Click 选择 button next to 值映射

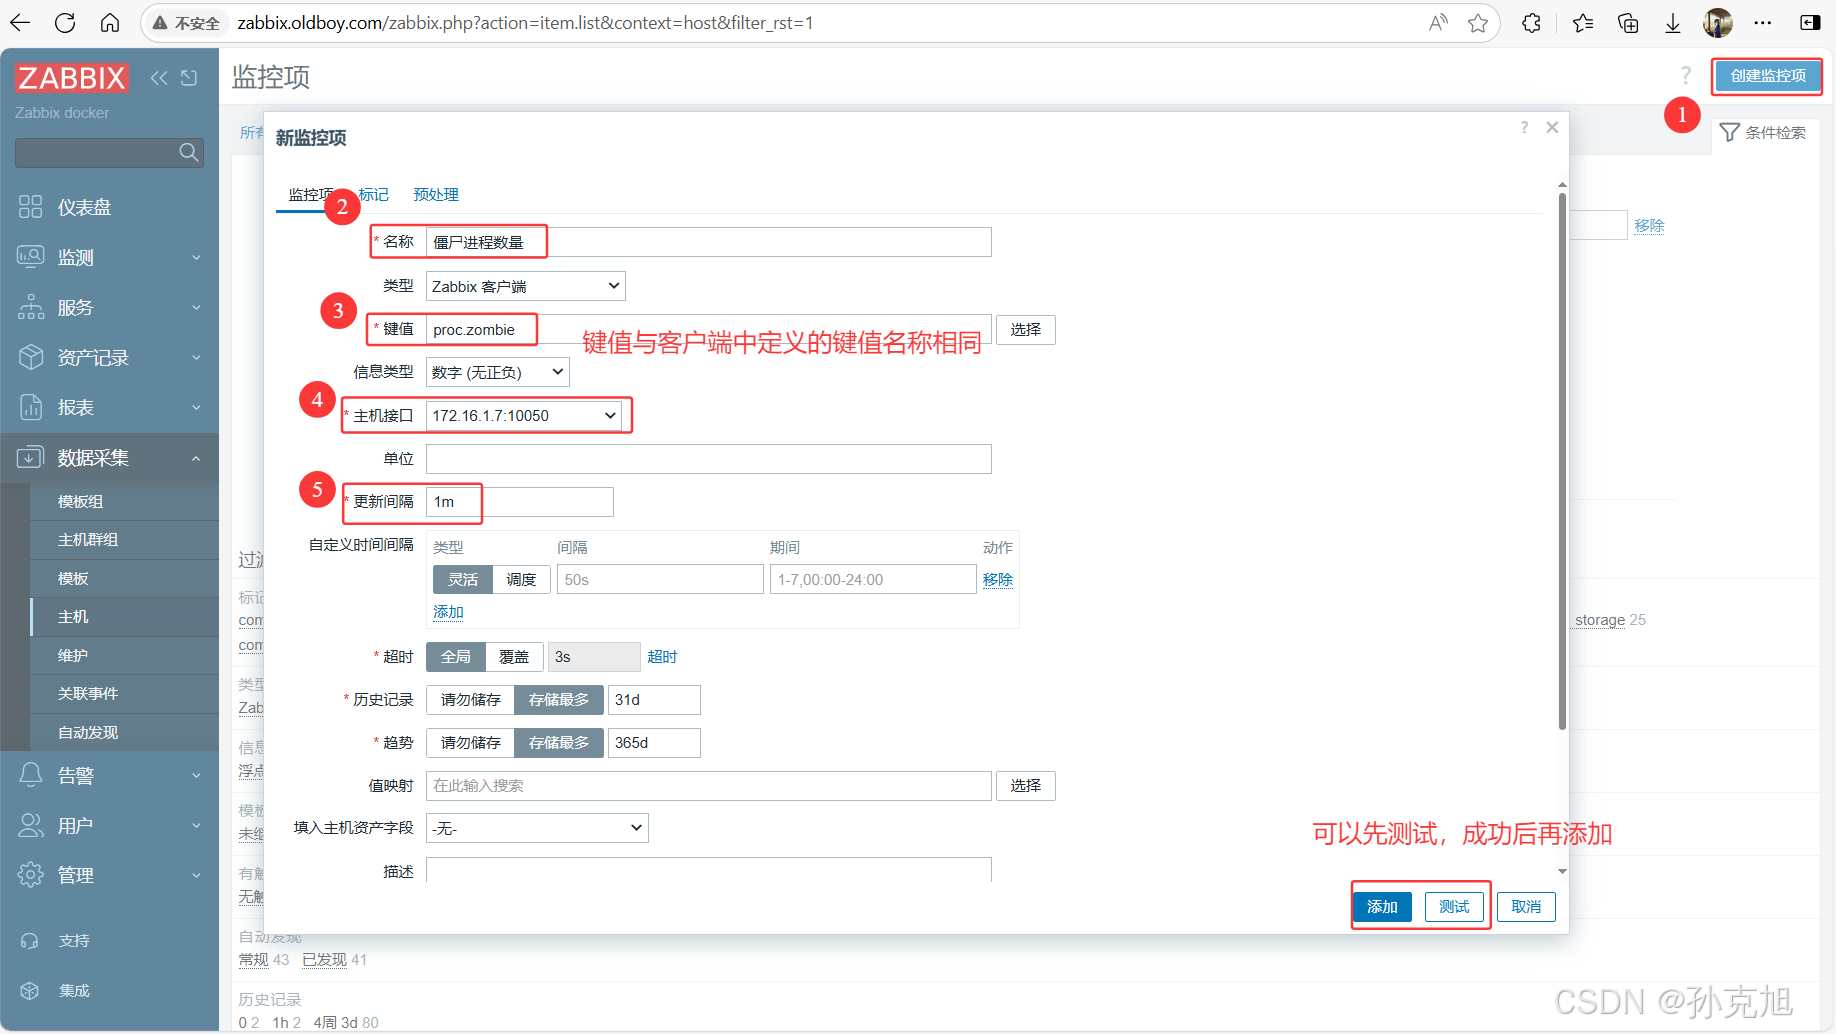pos(1026,786)
